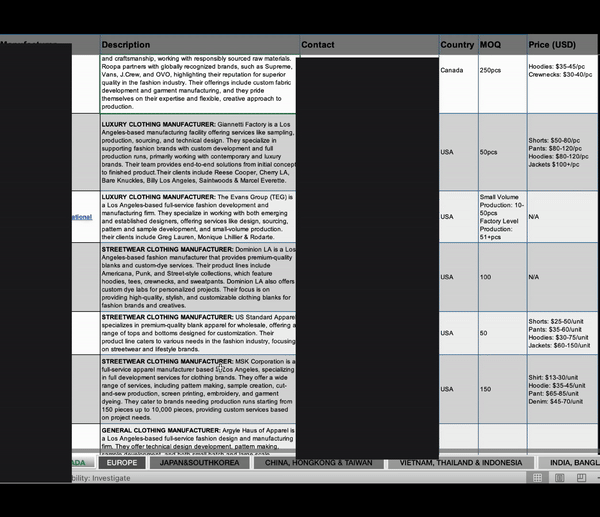Click the MOQ column header
Image resolution: width=600 pixels, height=517 pixels.
coord(501,45)
